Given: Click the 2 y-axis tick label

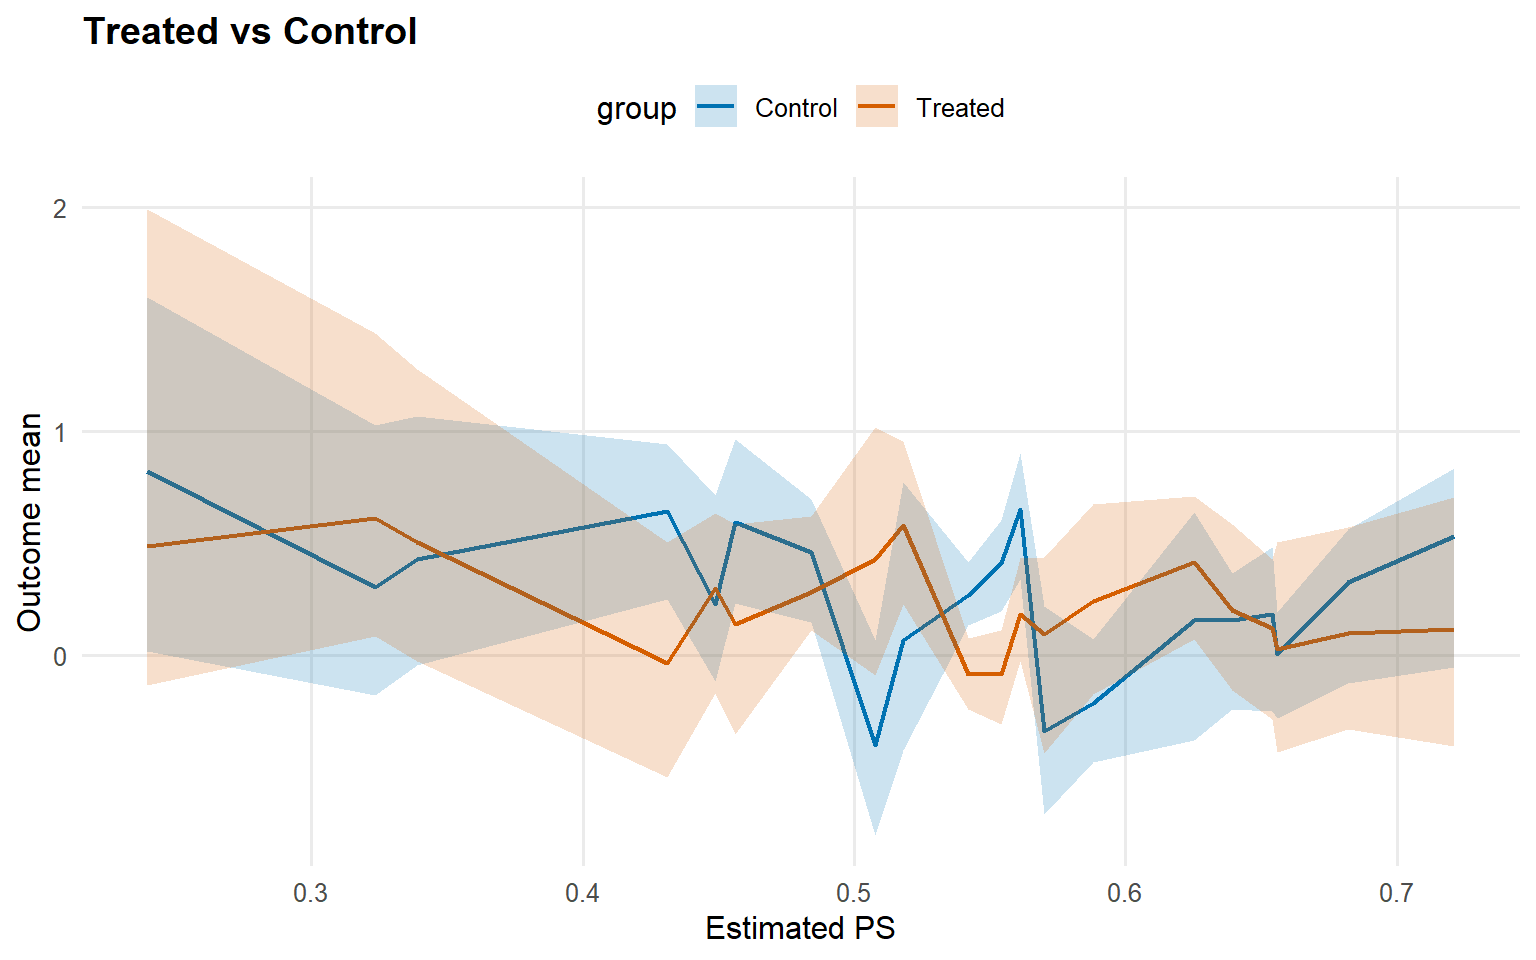Looking at the screenshot, I should [x=60, y=208].
